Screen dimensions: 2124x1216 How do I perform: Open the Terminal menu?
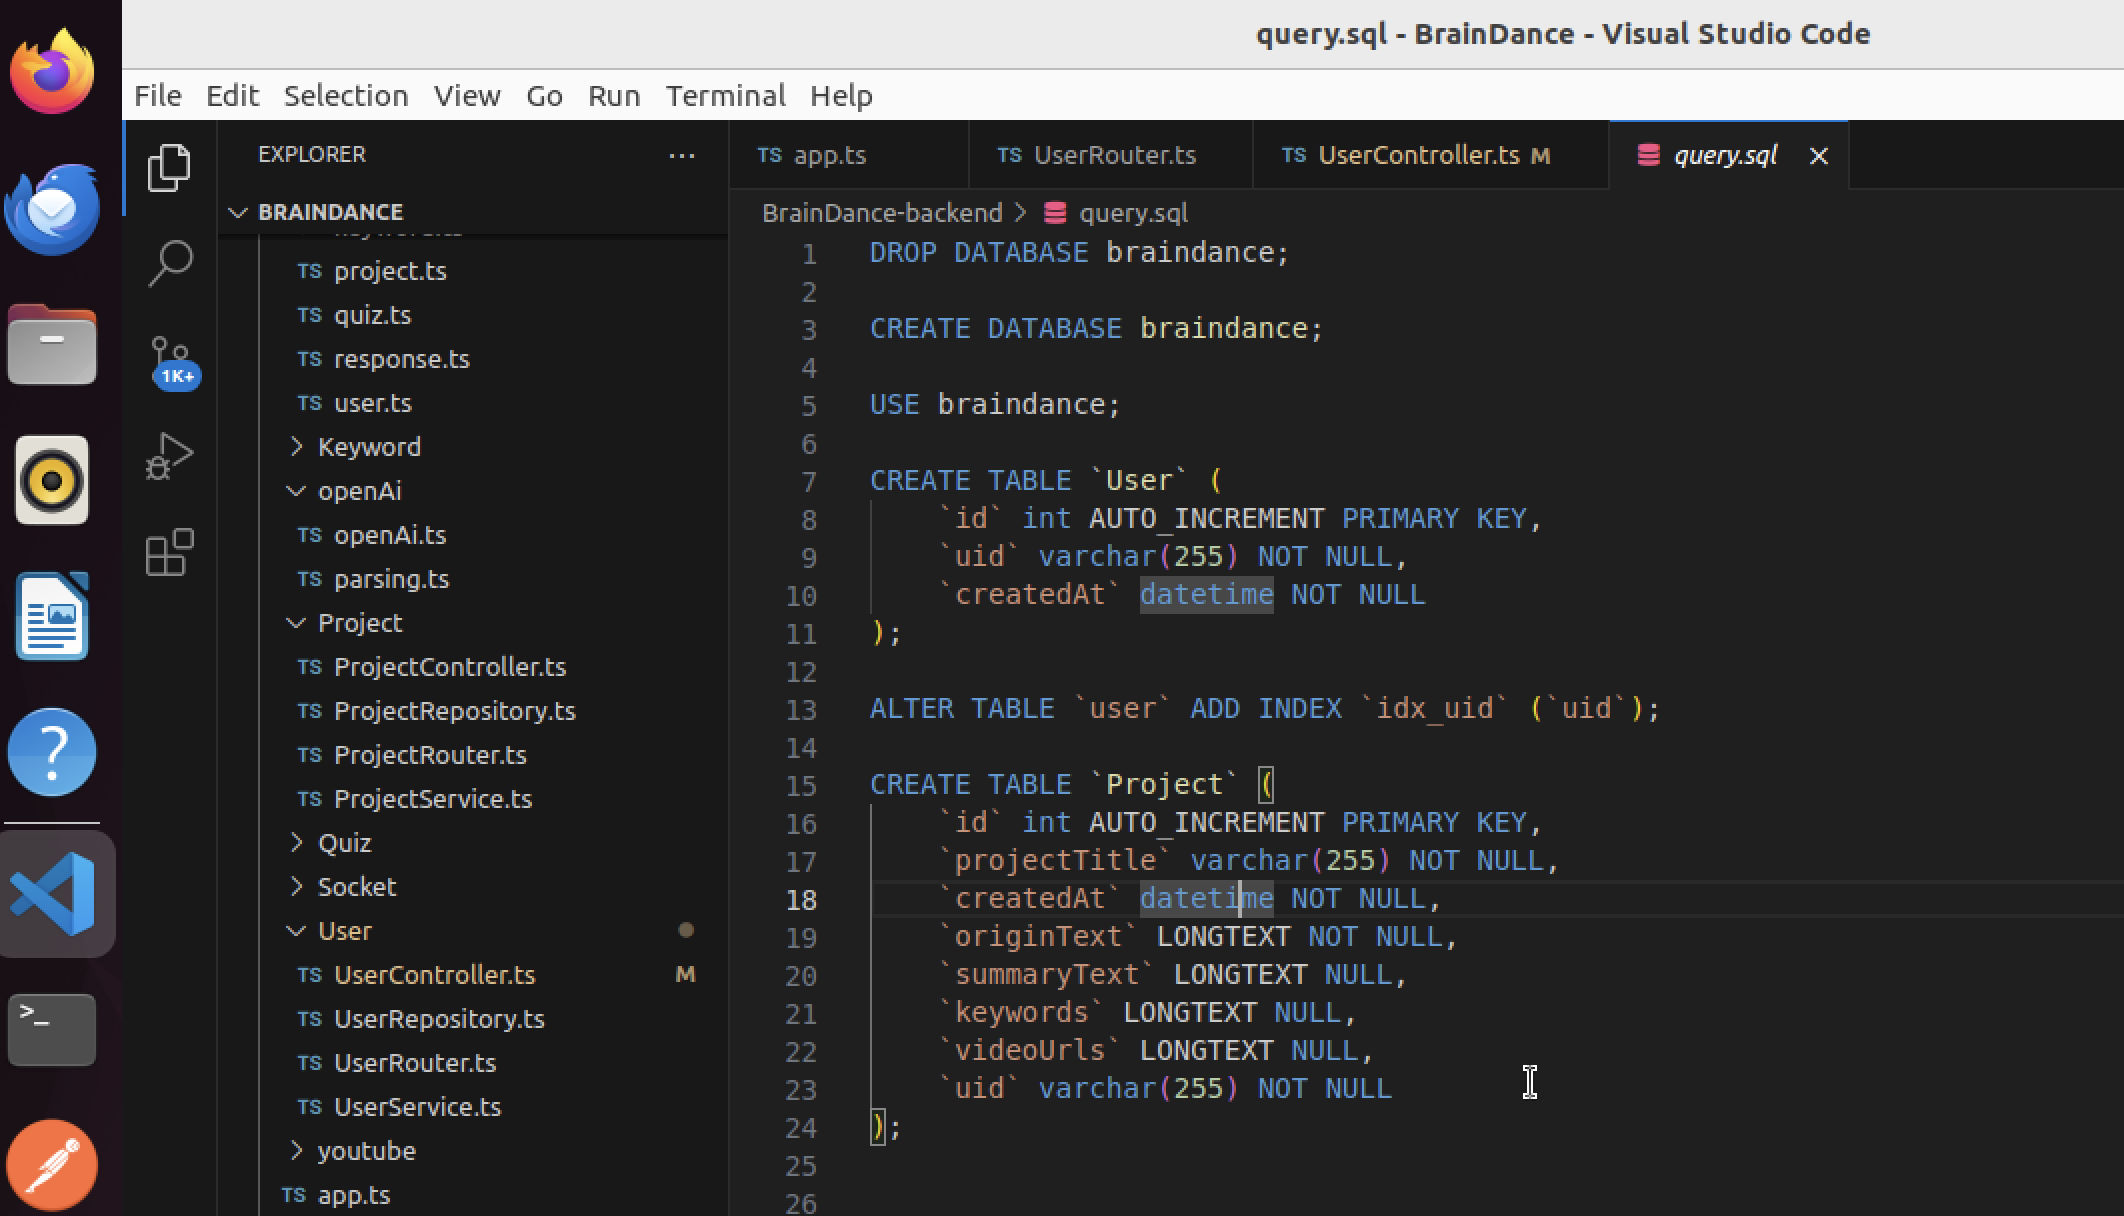726,96
